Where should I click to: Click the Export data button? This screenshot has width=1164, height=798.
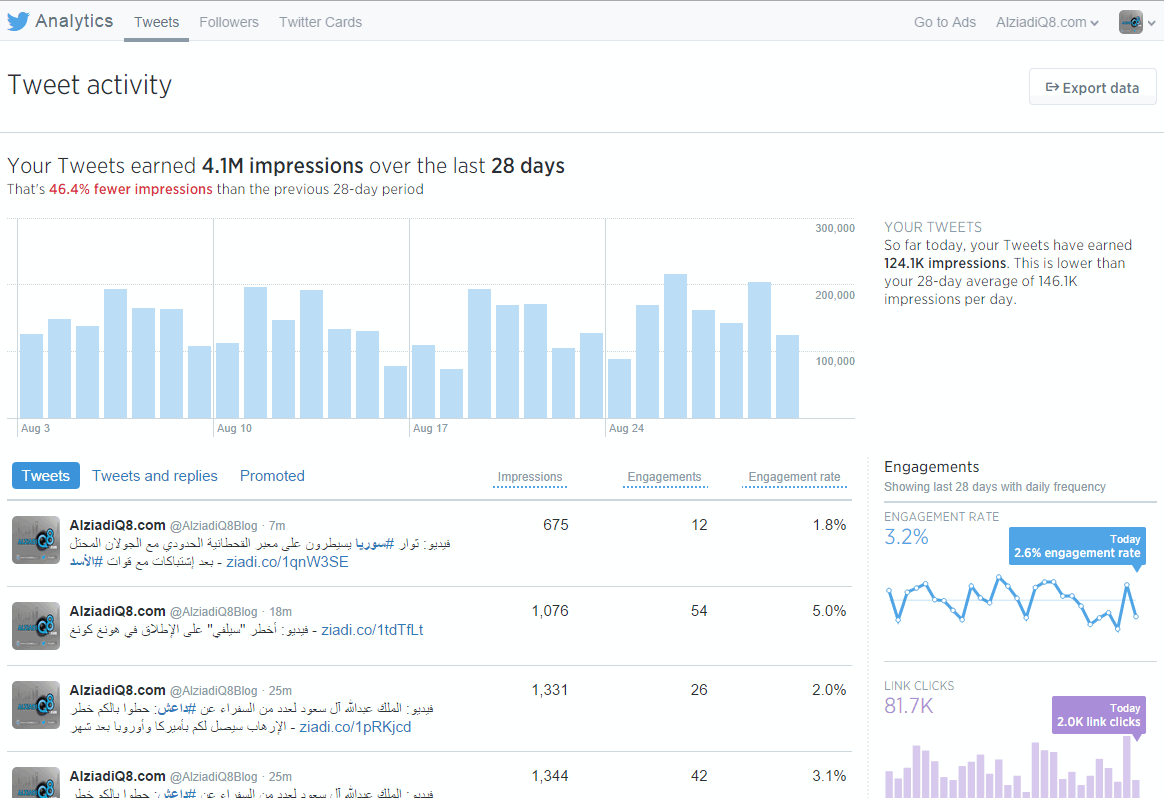tap(1092, 88)
